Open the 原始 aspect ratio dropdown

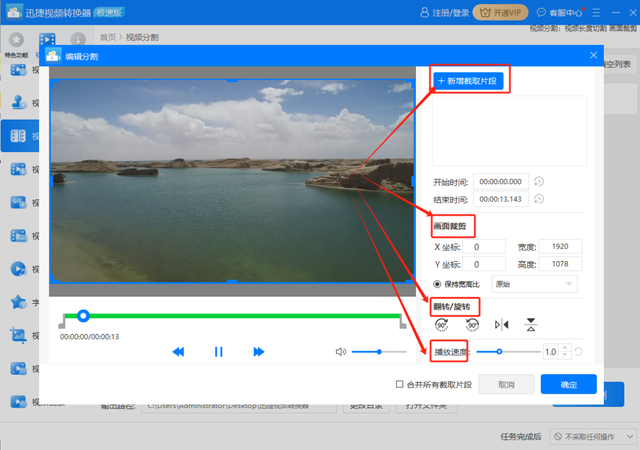tap(535, 284)
